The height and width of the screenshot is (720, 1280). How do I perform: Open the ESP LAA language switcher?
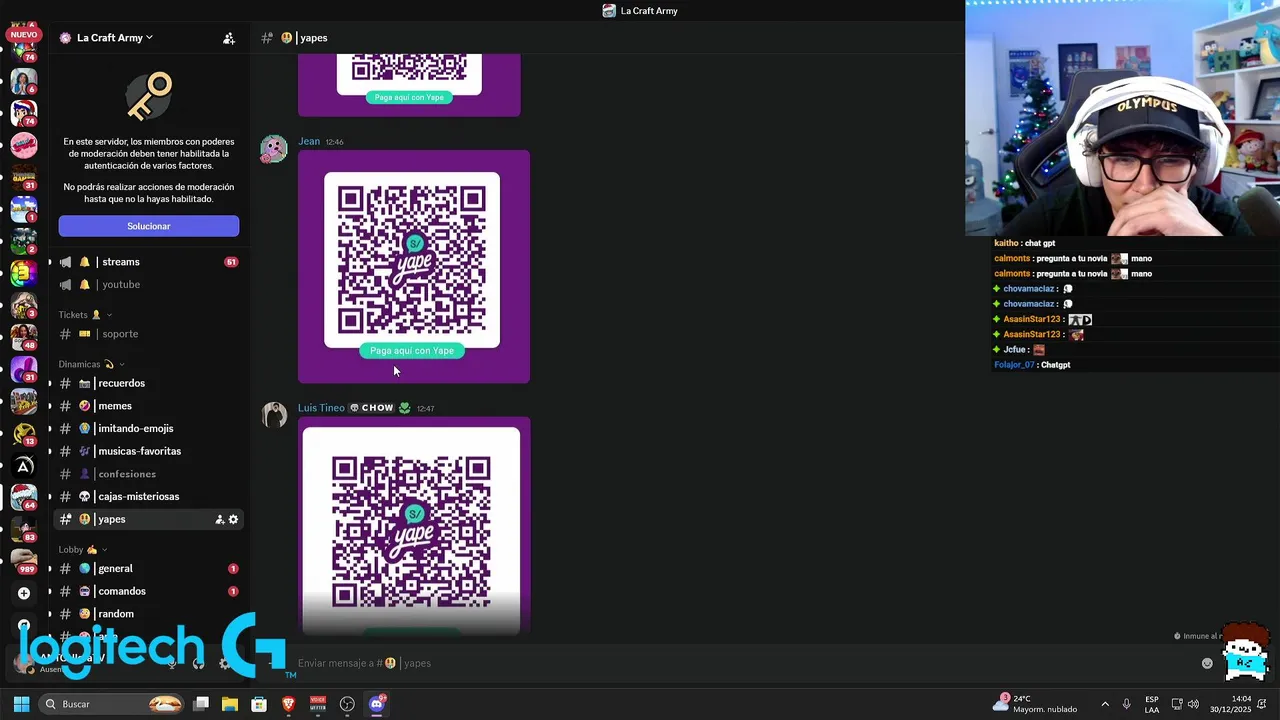(1152, 704)
